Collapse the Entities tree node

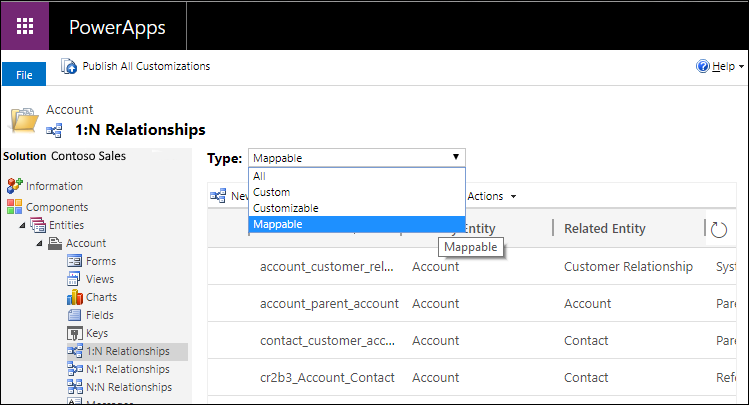tap(22, 226)
